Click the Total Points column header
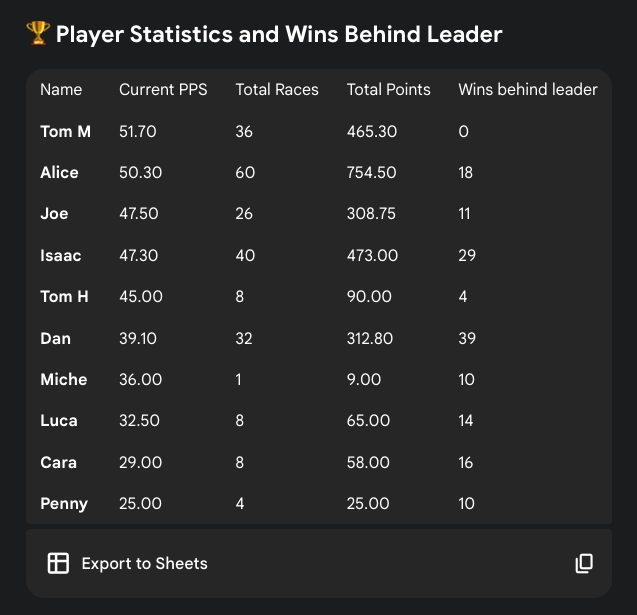 point(388,90)
